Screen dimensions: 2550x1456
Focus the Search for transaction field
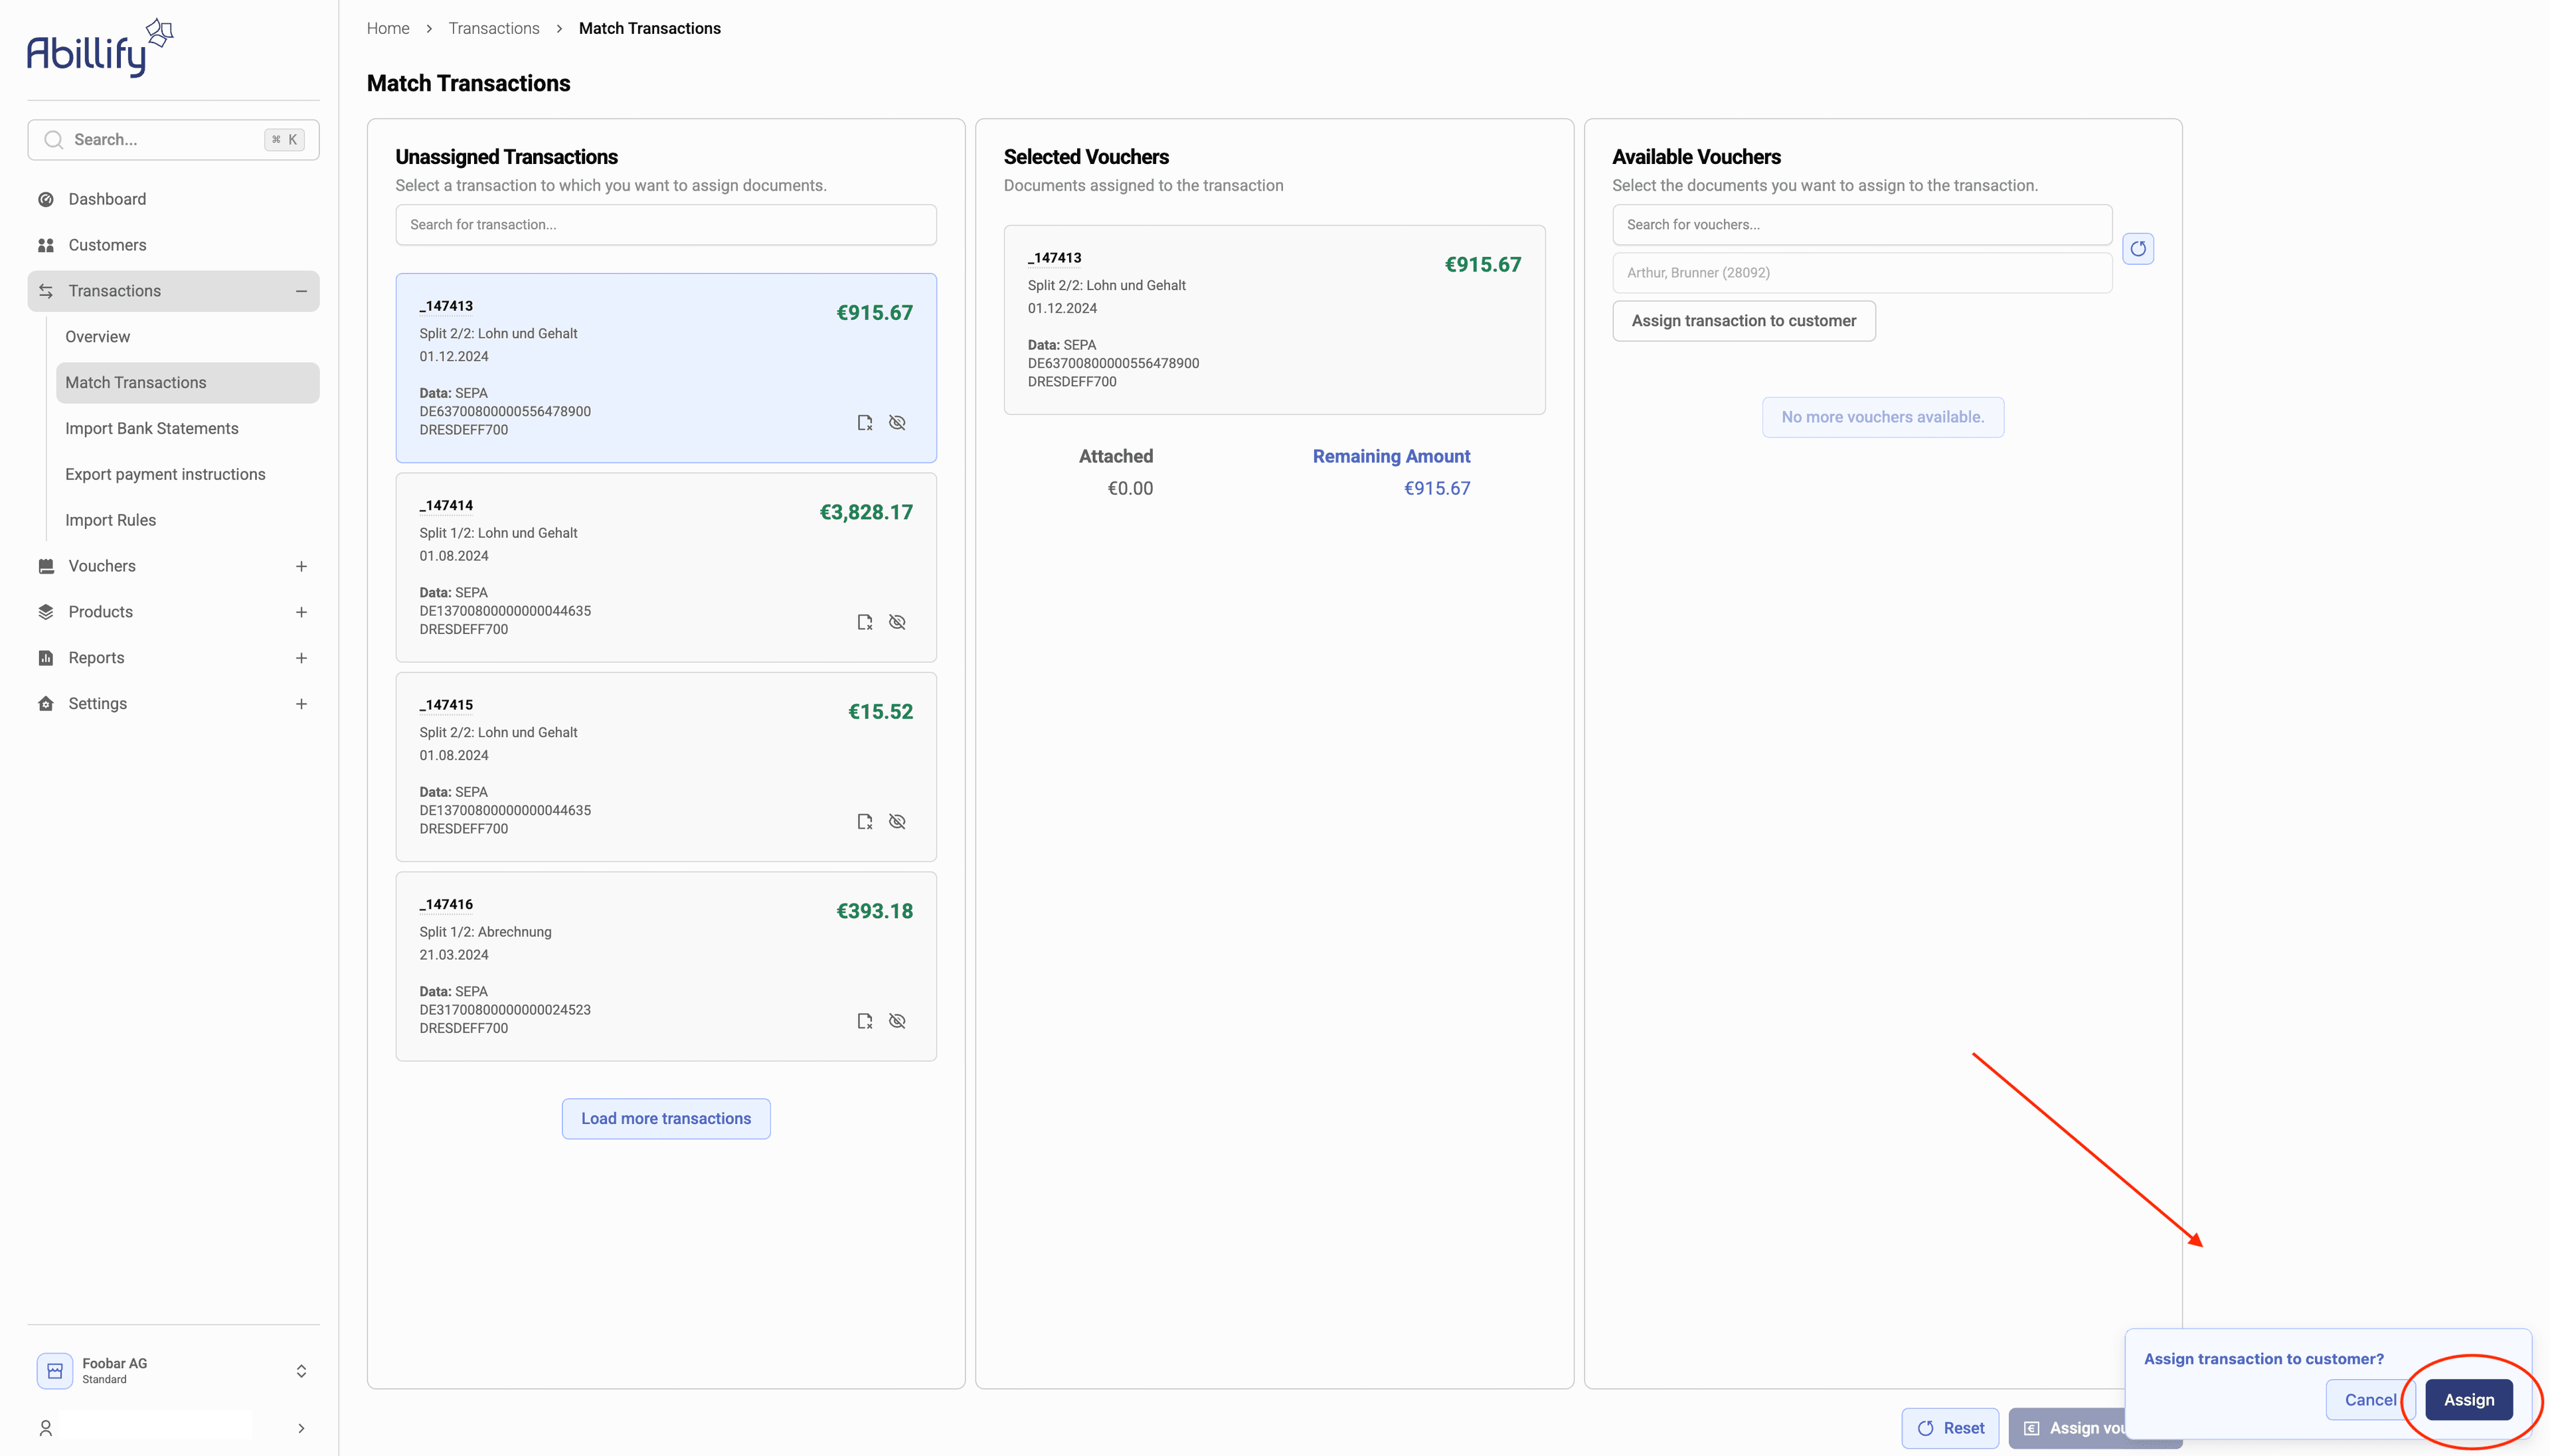(665, 225)
